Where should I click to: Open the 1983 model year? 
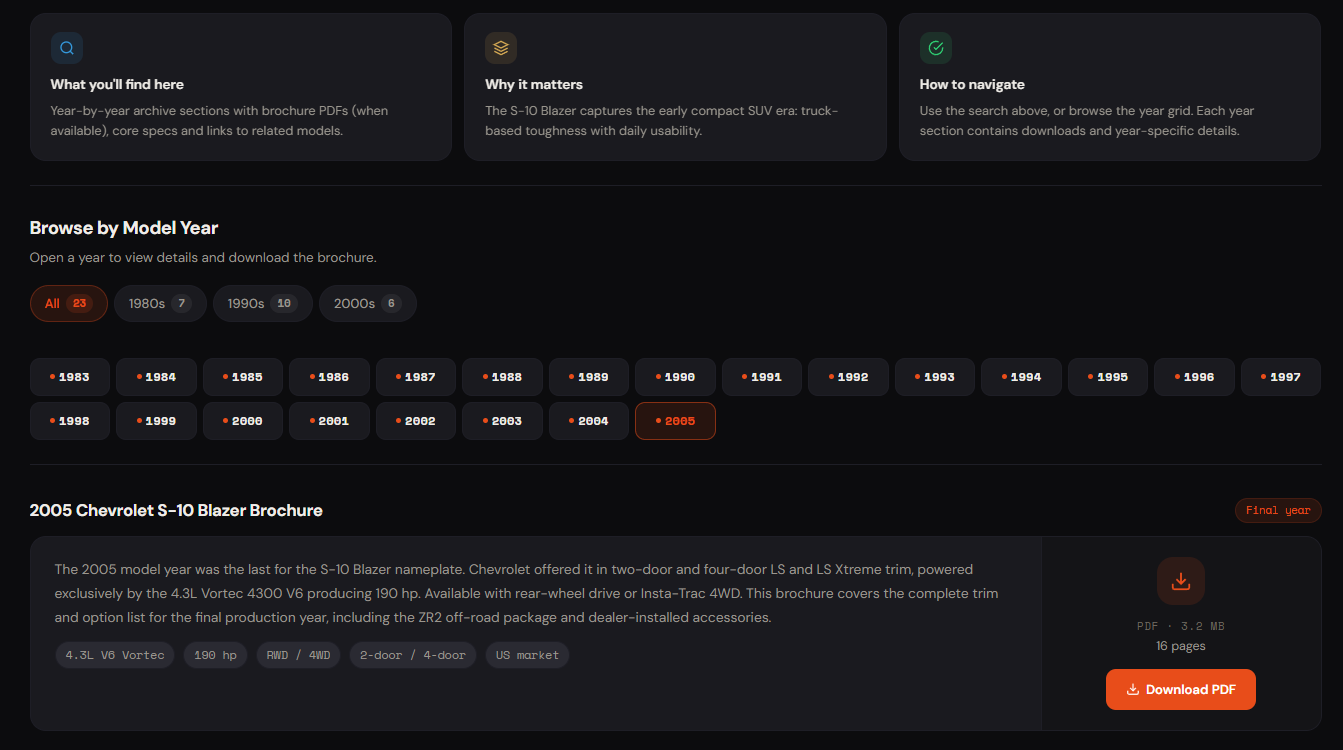point(70,377)
